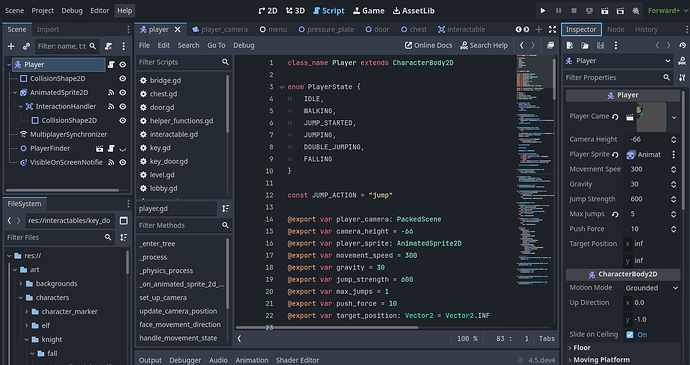Hide the first CollisionShape2D under Player
690x365 pixels.
coord(123,78)
